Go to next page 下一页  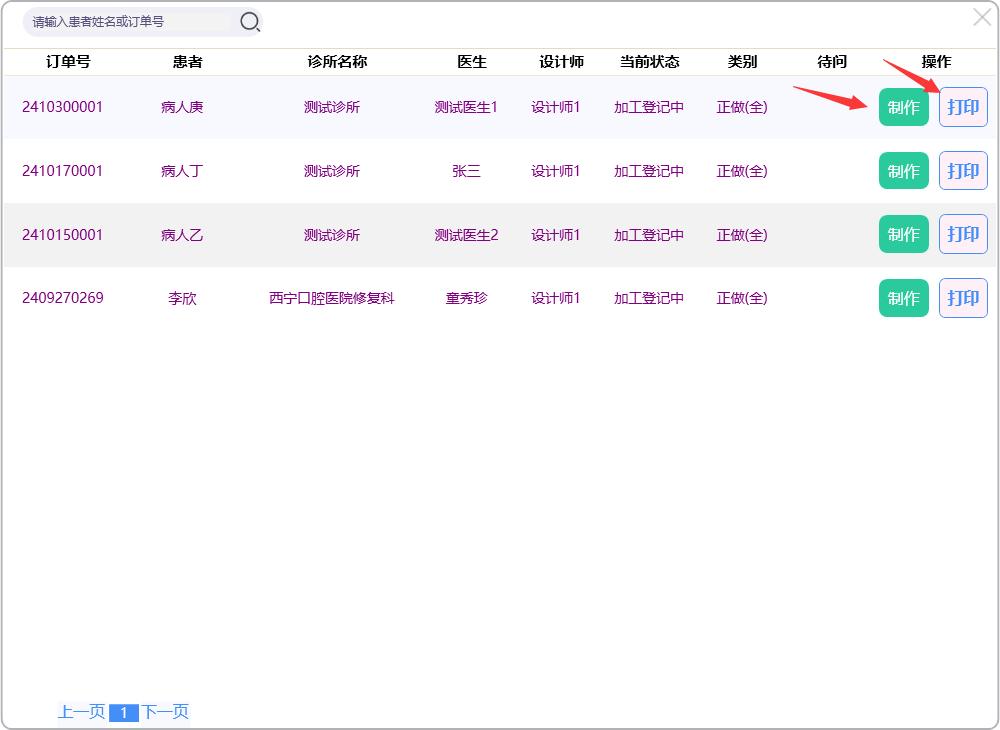[165, 712]
